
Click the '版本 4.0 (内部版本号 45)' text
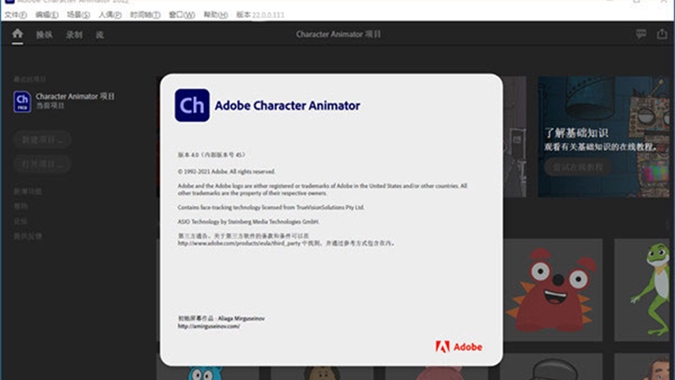tap(211, 155)
